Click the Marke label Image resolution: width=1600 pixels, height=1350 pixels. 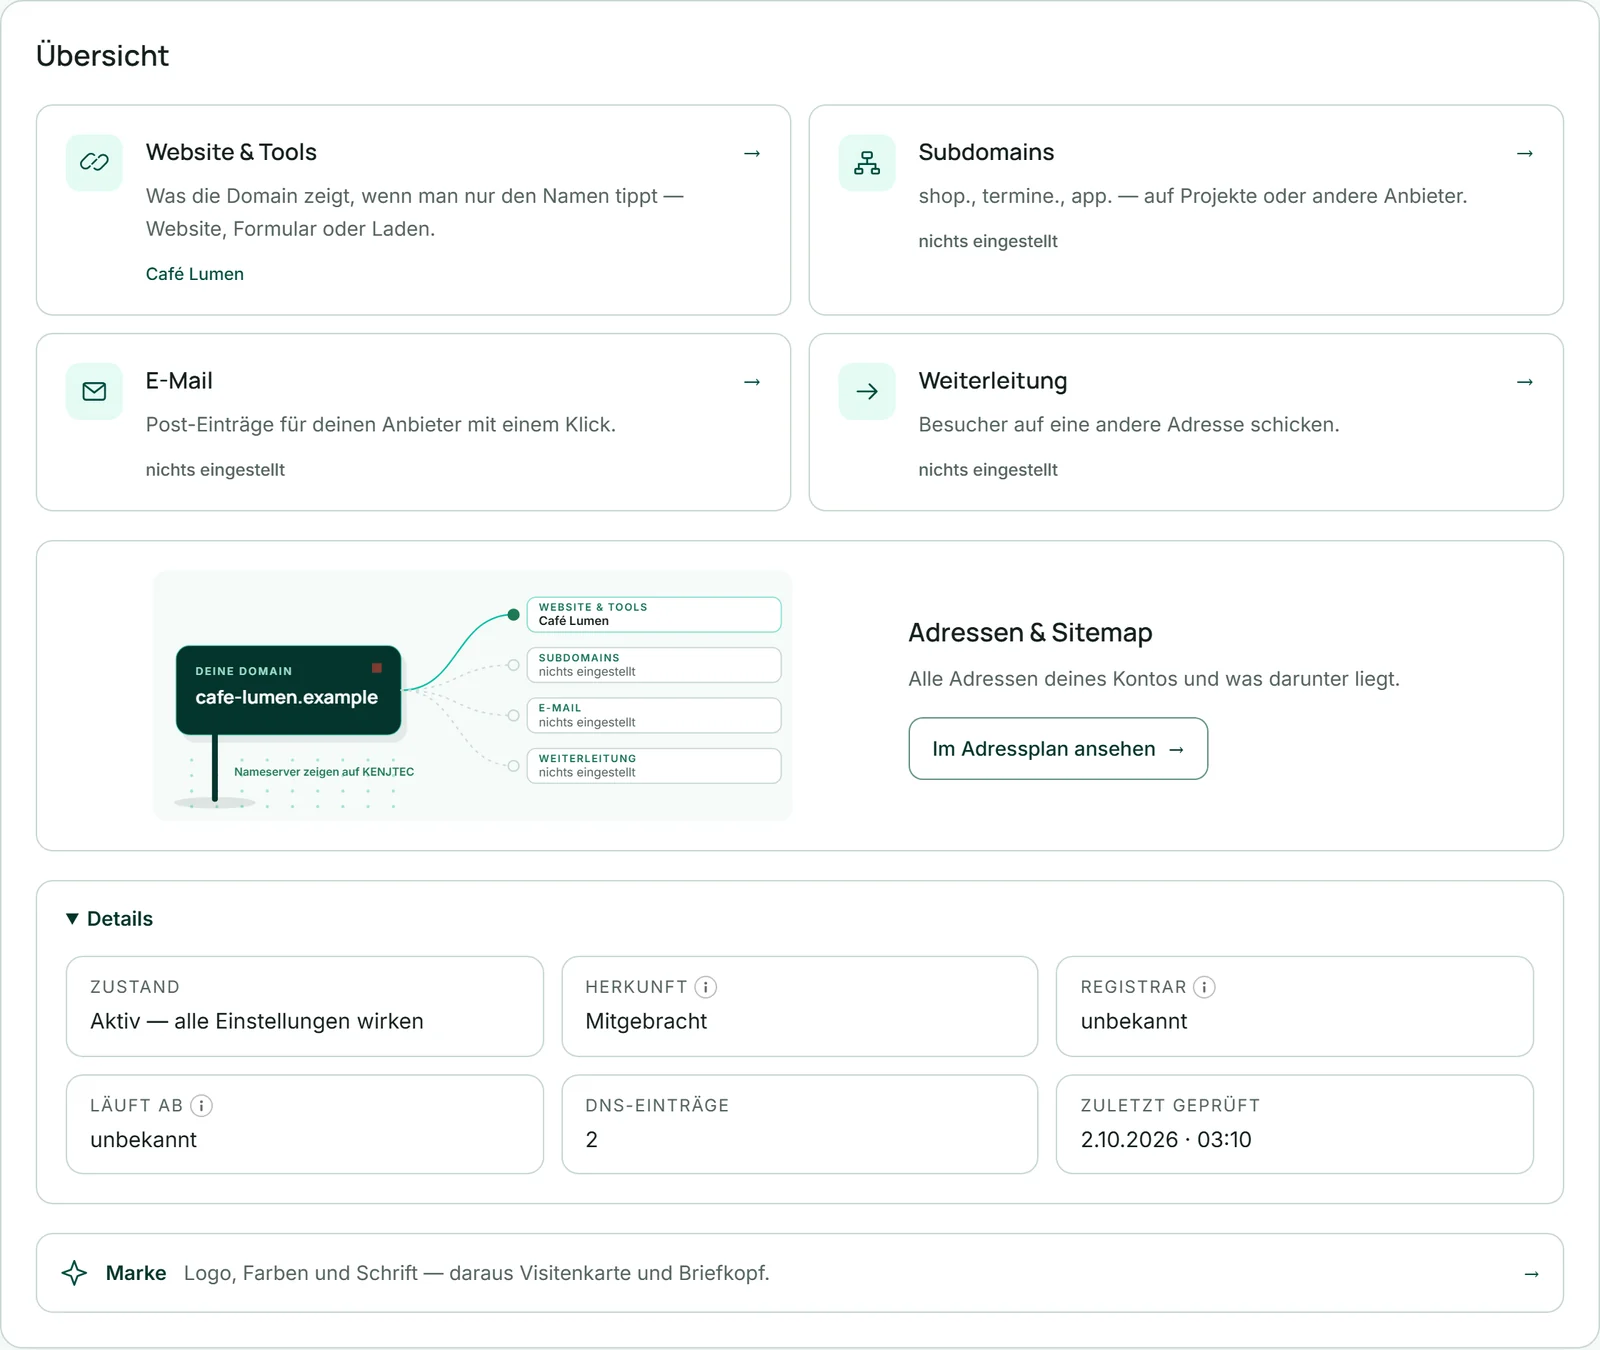click(136, 1273)
